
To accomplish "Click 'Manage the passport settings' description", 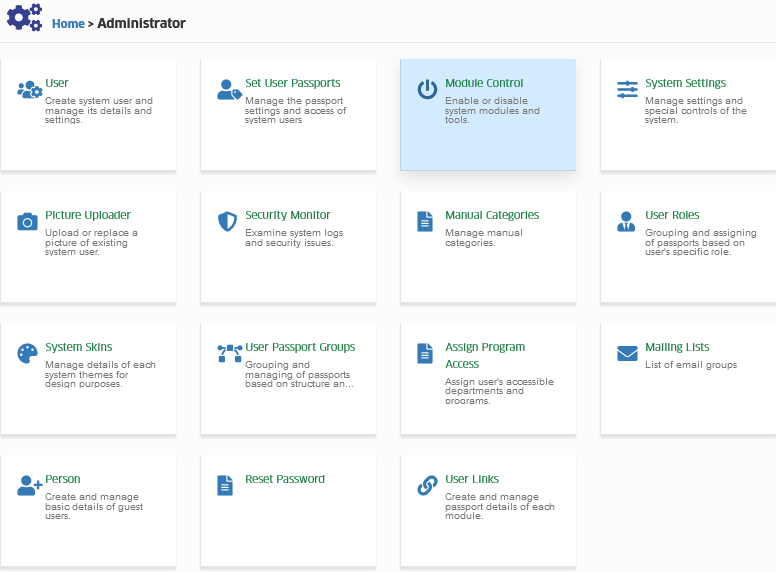I will pos(295,110).
